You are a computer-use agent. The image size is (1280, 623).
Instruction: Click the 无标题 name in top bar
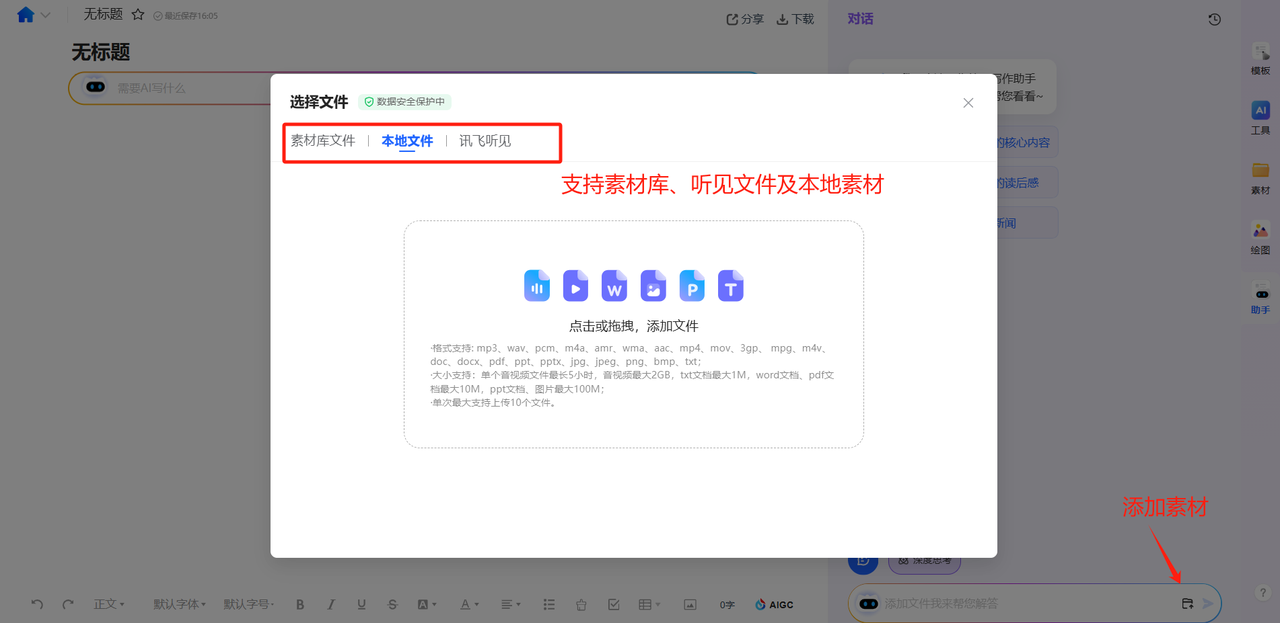click(103, 15)
